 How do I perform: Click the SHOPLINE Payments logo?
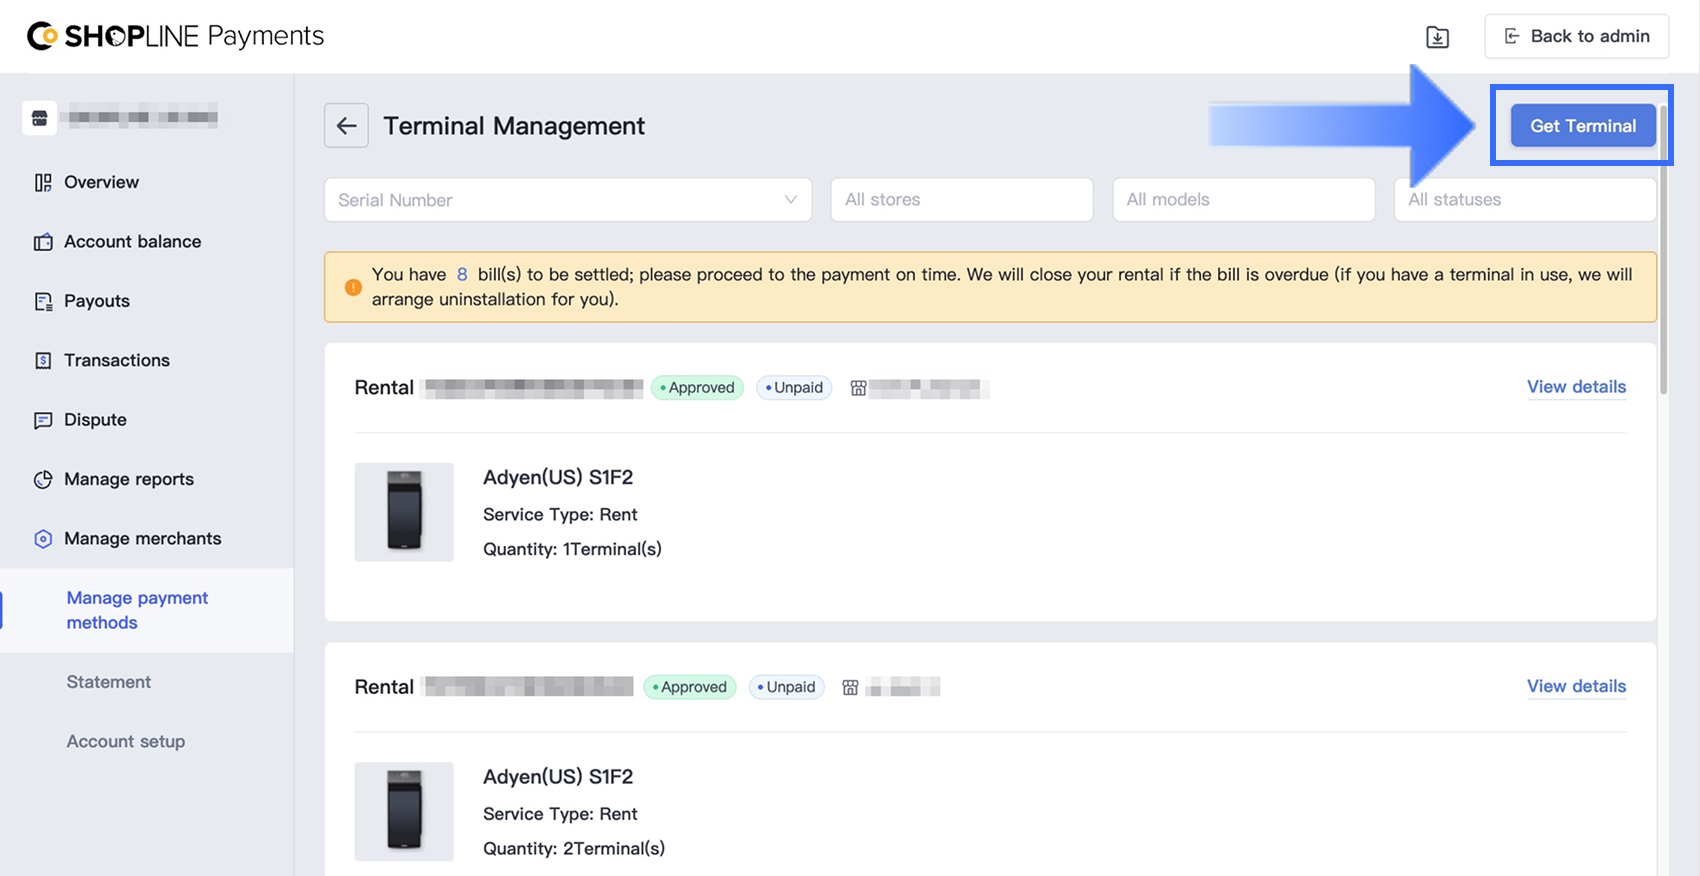pyautogui.click(x=176, y=36)
